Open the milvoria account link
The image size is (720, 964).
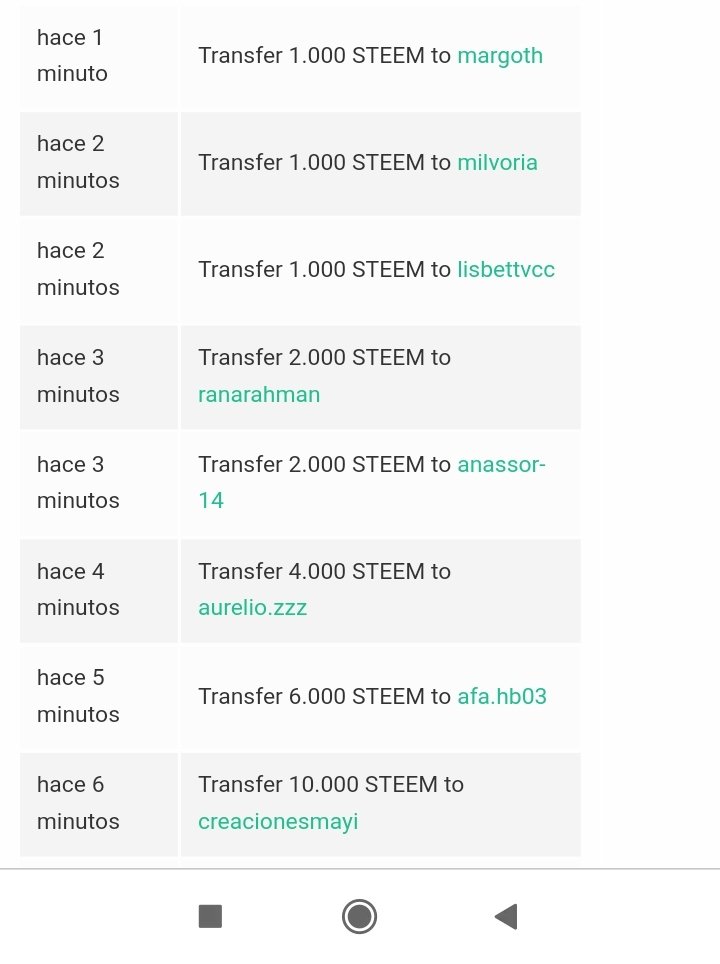click(x=497, y=162)
